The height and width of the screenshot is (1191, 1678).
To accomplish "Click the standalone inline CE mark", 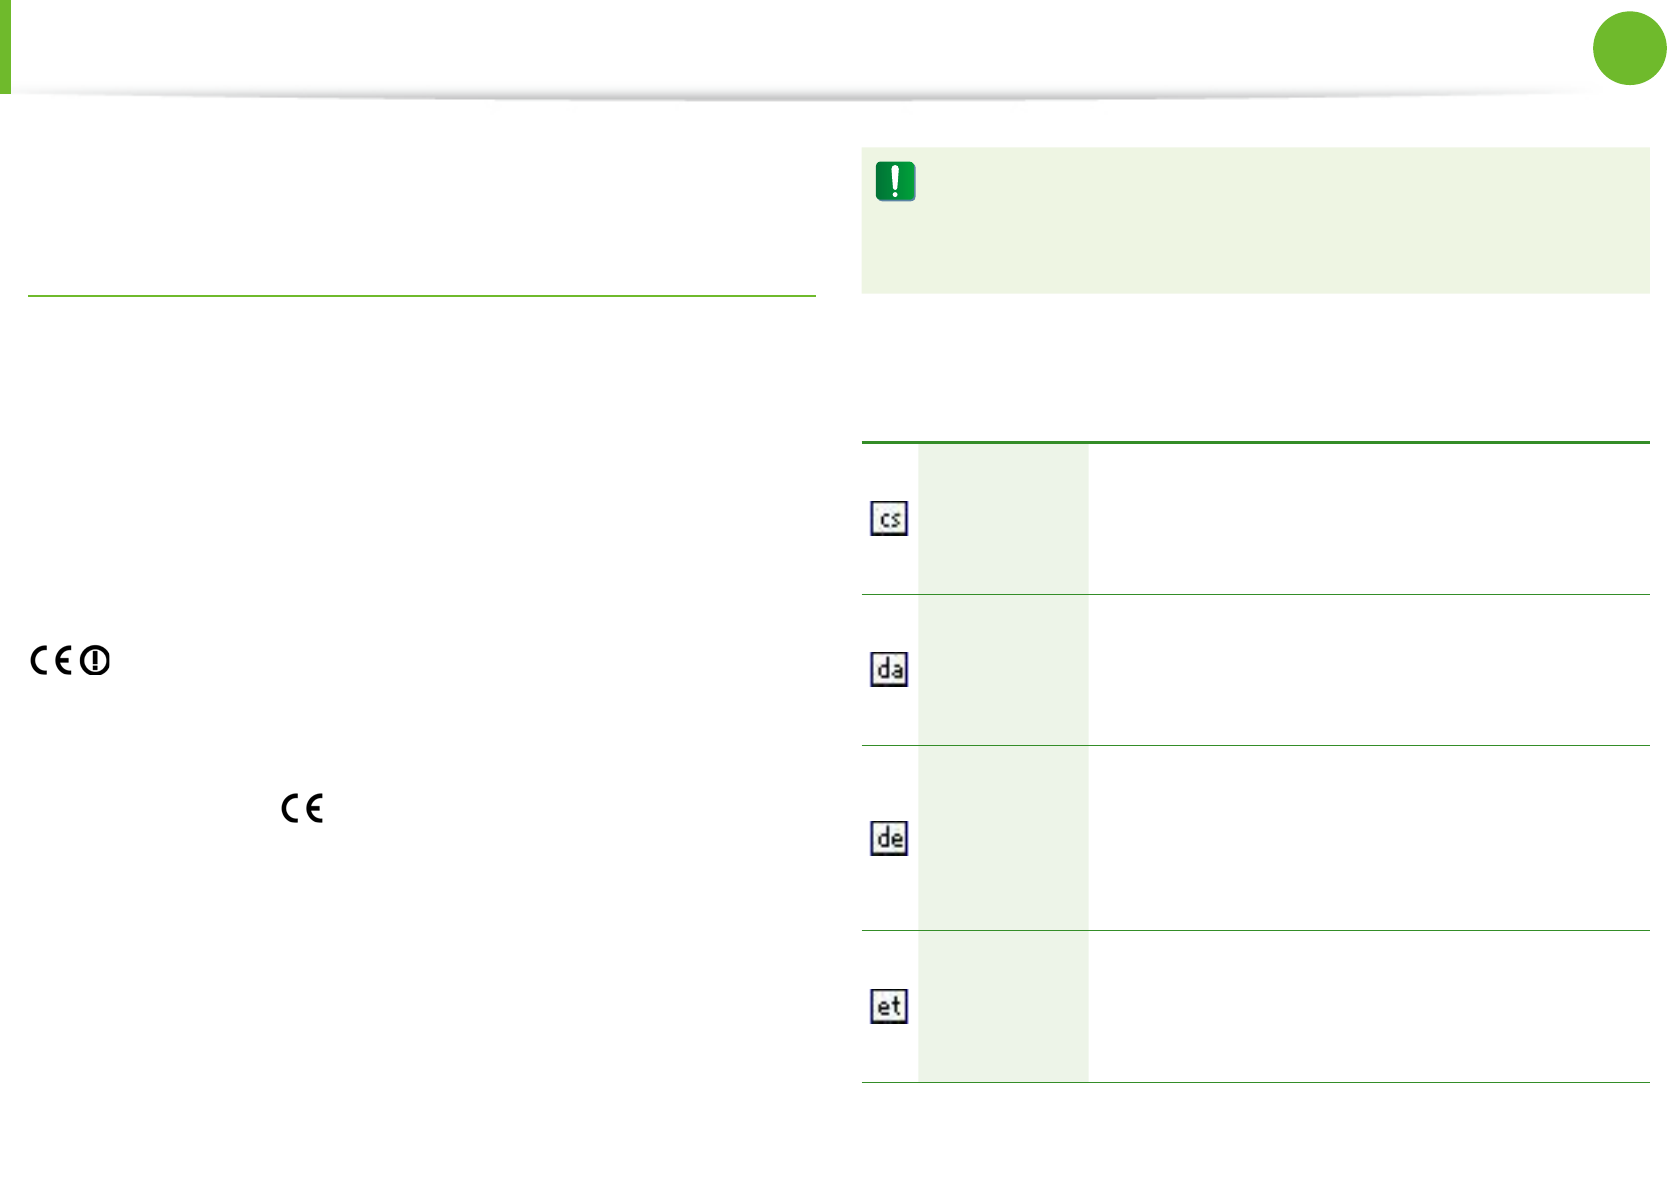I will (x=302, y=808).
